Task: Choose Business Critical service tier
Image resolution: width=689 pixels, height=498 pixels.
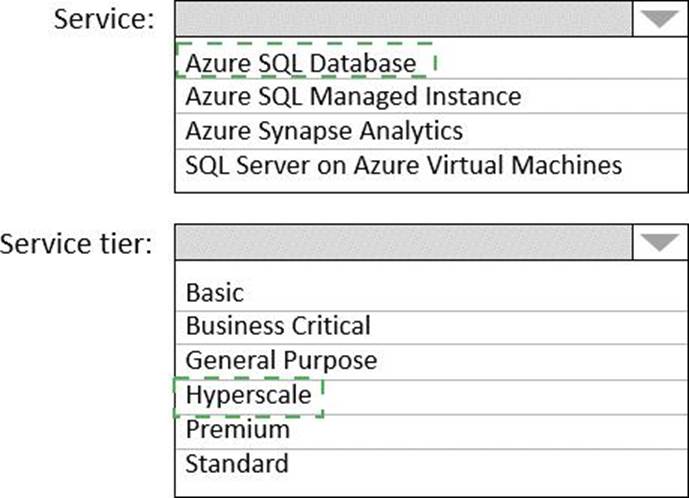Action: tap(278, 326)
